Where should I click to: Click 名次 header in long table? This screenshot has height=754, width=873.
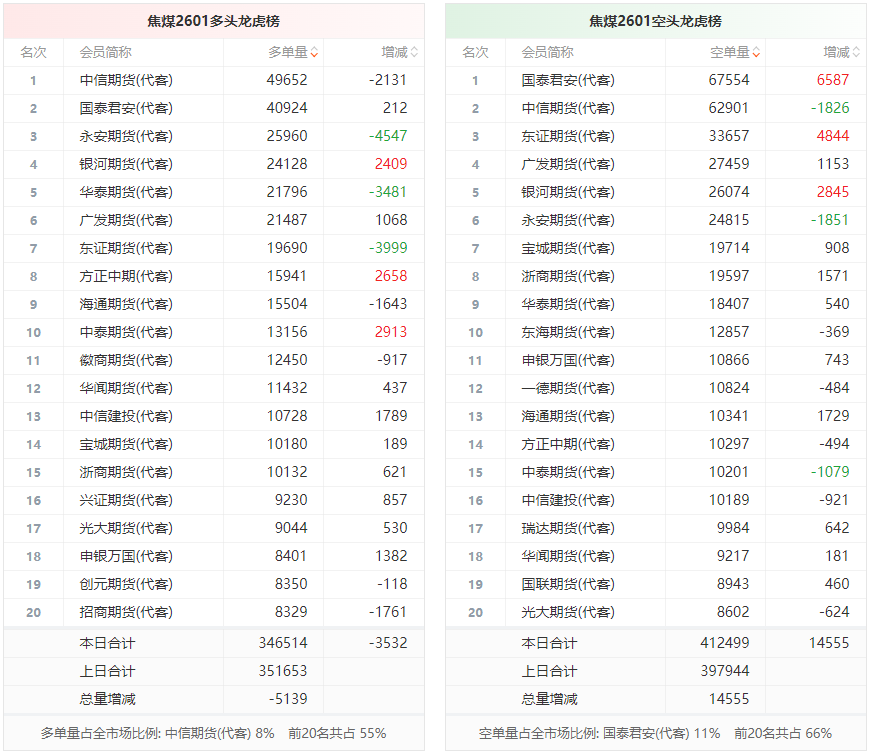33,52
